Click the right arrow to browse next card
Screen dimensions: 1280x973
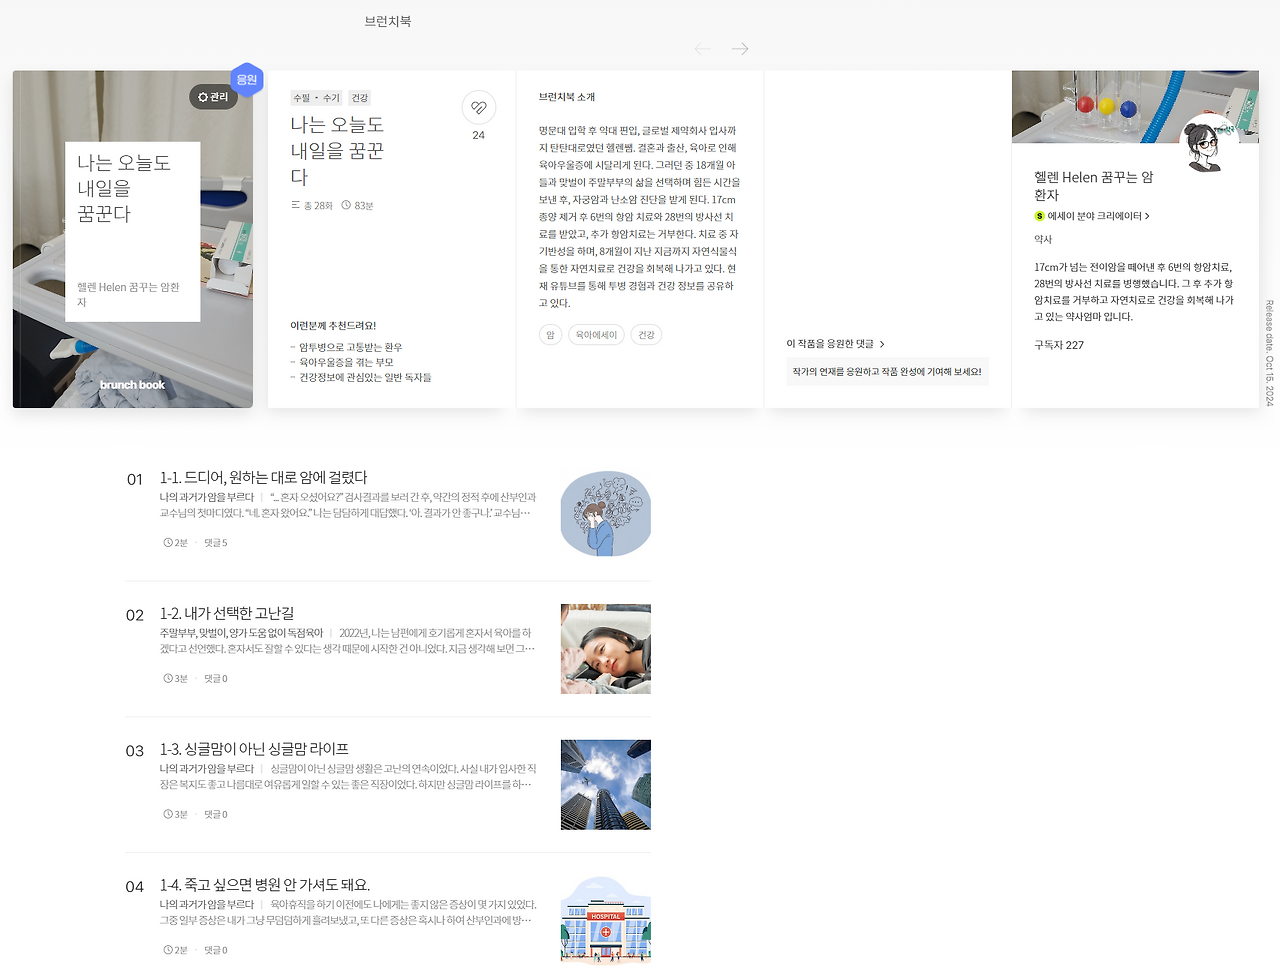click(x=738, y=47)
